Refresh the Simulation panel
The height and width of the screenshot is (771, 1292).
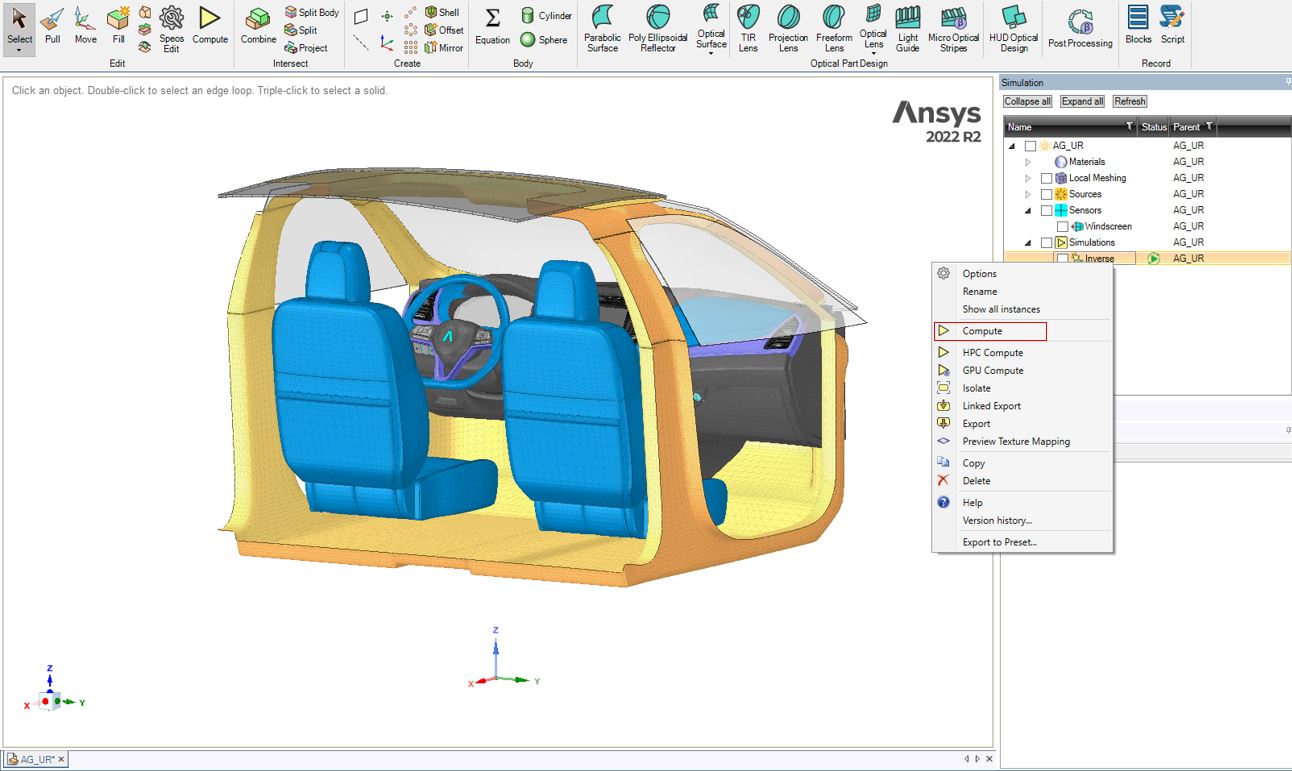coord(1130,101)
